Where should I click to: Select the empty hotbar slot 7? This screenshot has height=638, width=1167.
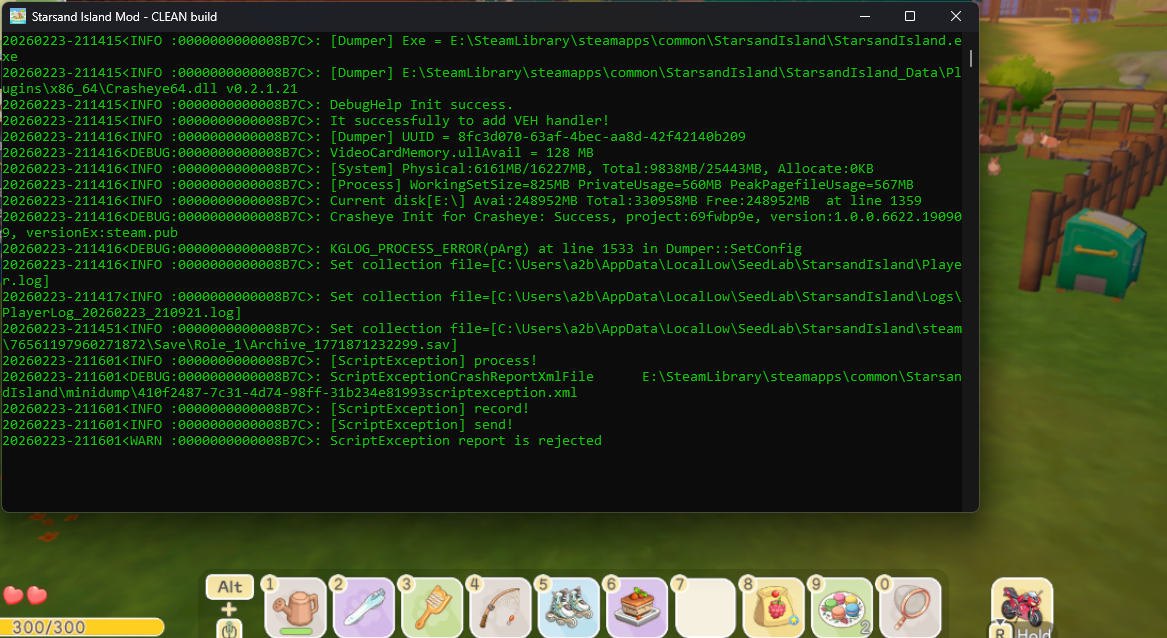(705, 607)
